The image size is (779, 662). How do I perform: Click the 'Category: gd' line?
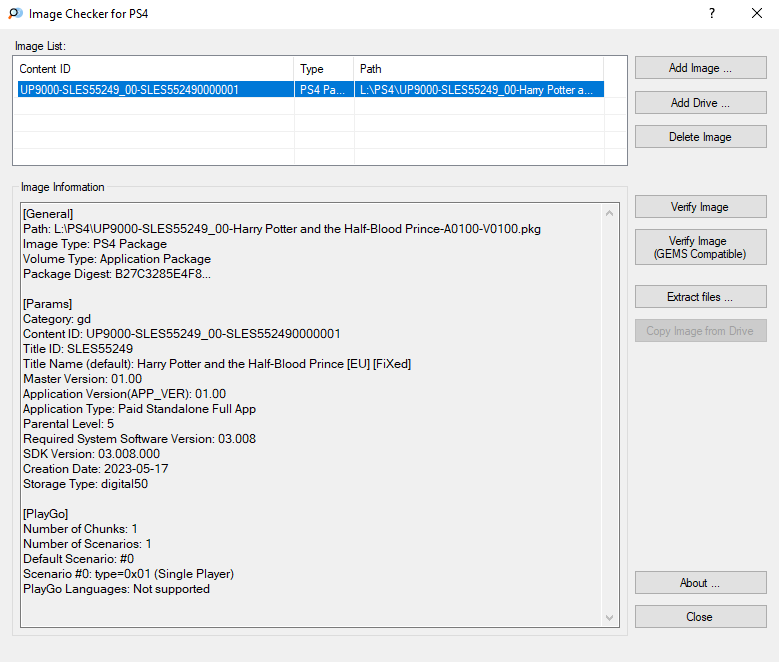click(x=57, y=319)
